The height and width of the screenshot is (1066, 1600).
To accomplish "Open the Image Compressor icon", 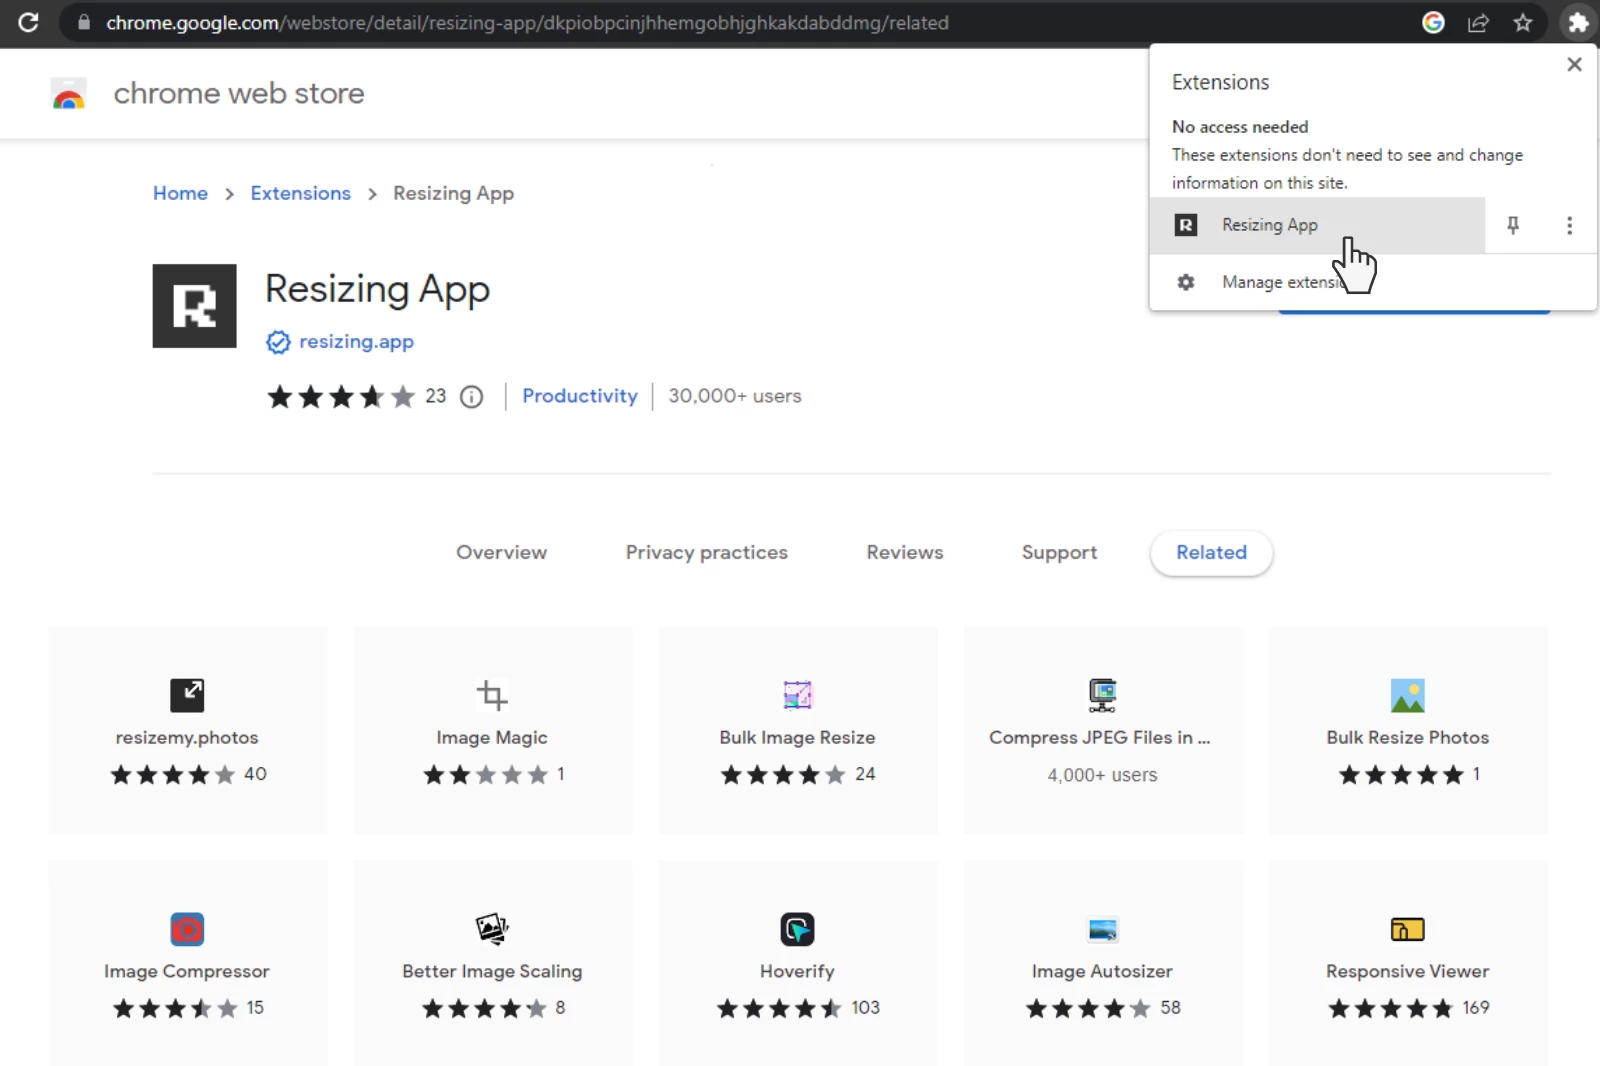I will tap(187, 929).
